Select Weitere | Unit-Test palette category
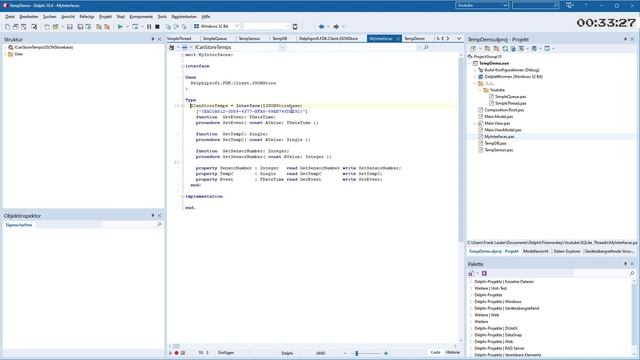This screenshot has height=360, width=640. (x=490, y=288)
